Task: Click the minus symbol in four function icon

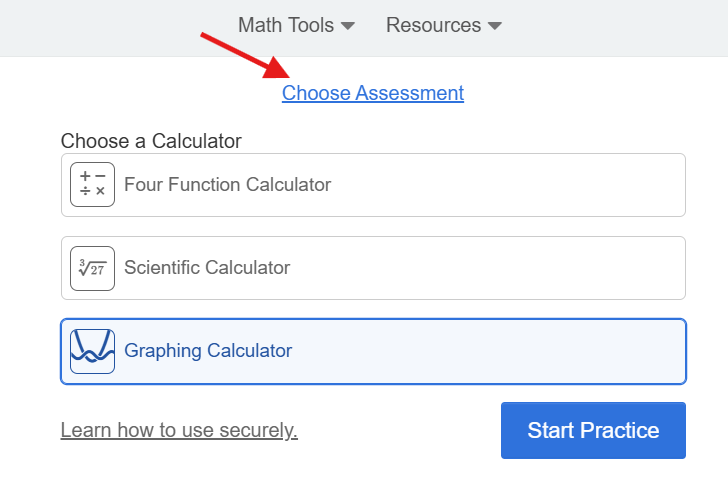Action: point(100,176)
